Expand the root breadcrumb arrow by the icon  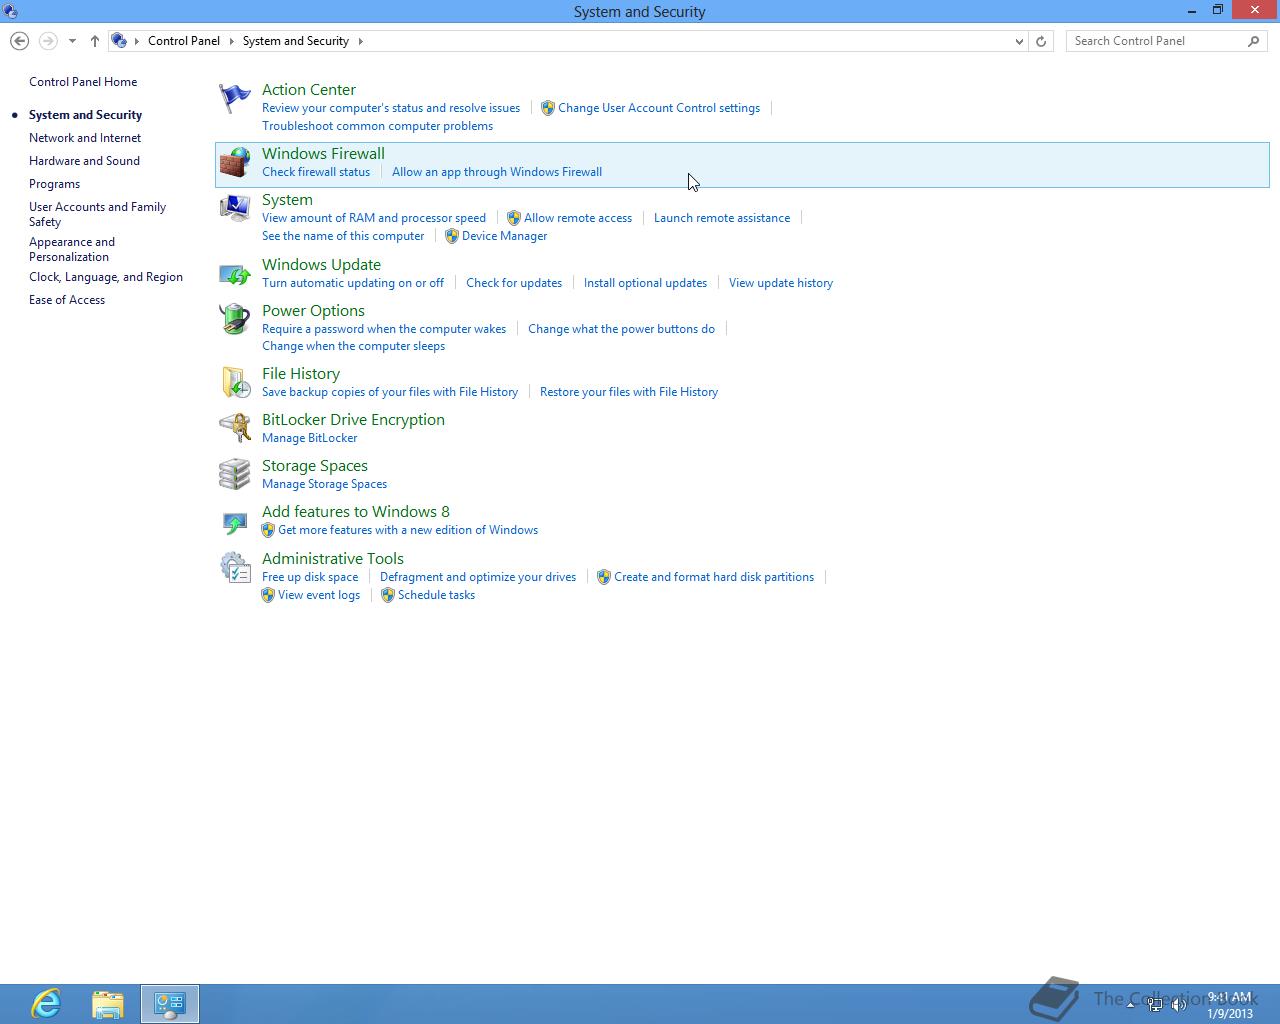(x=137, y=41)
